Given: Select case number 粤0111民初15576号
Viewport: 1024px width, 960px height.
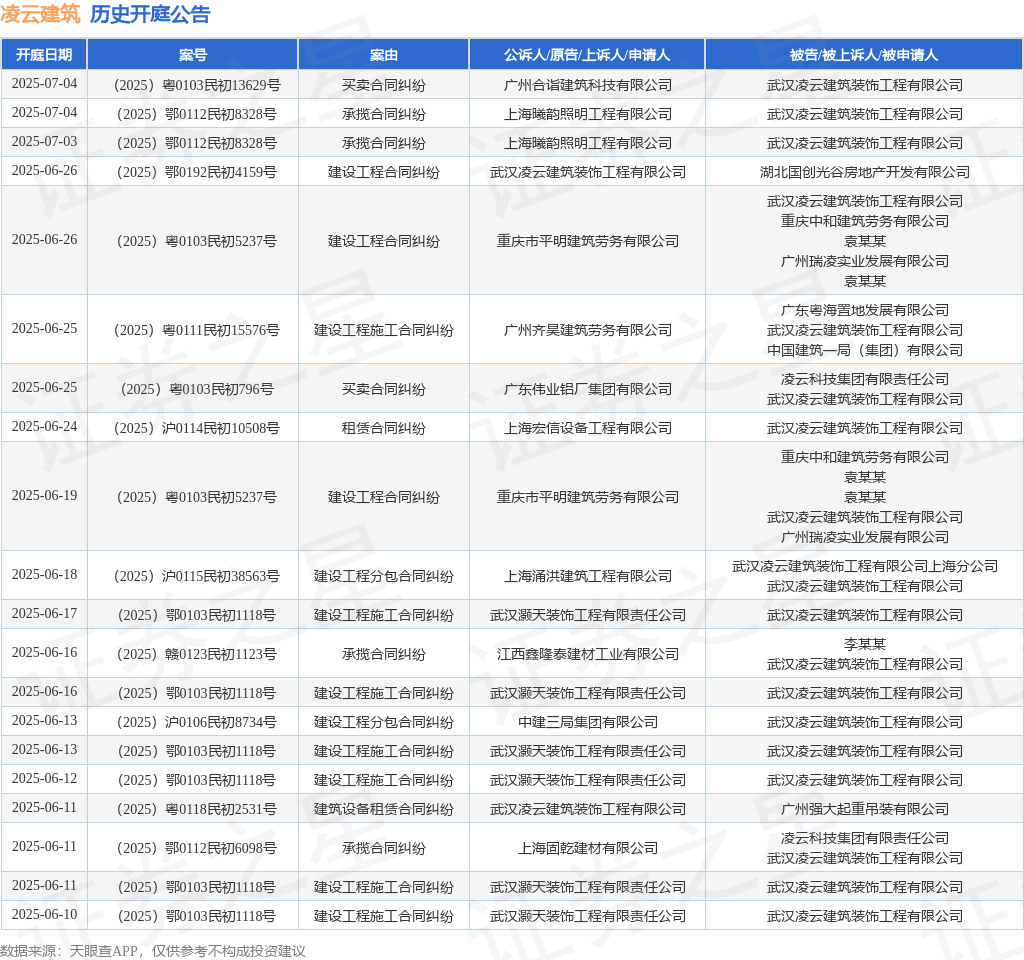Looking at the screenshot, I should click(x=197, y=330).
